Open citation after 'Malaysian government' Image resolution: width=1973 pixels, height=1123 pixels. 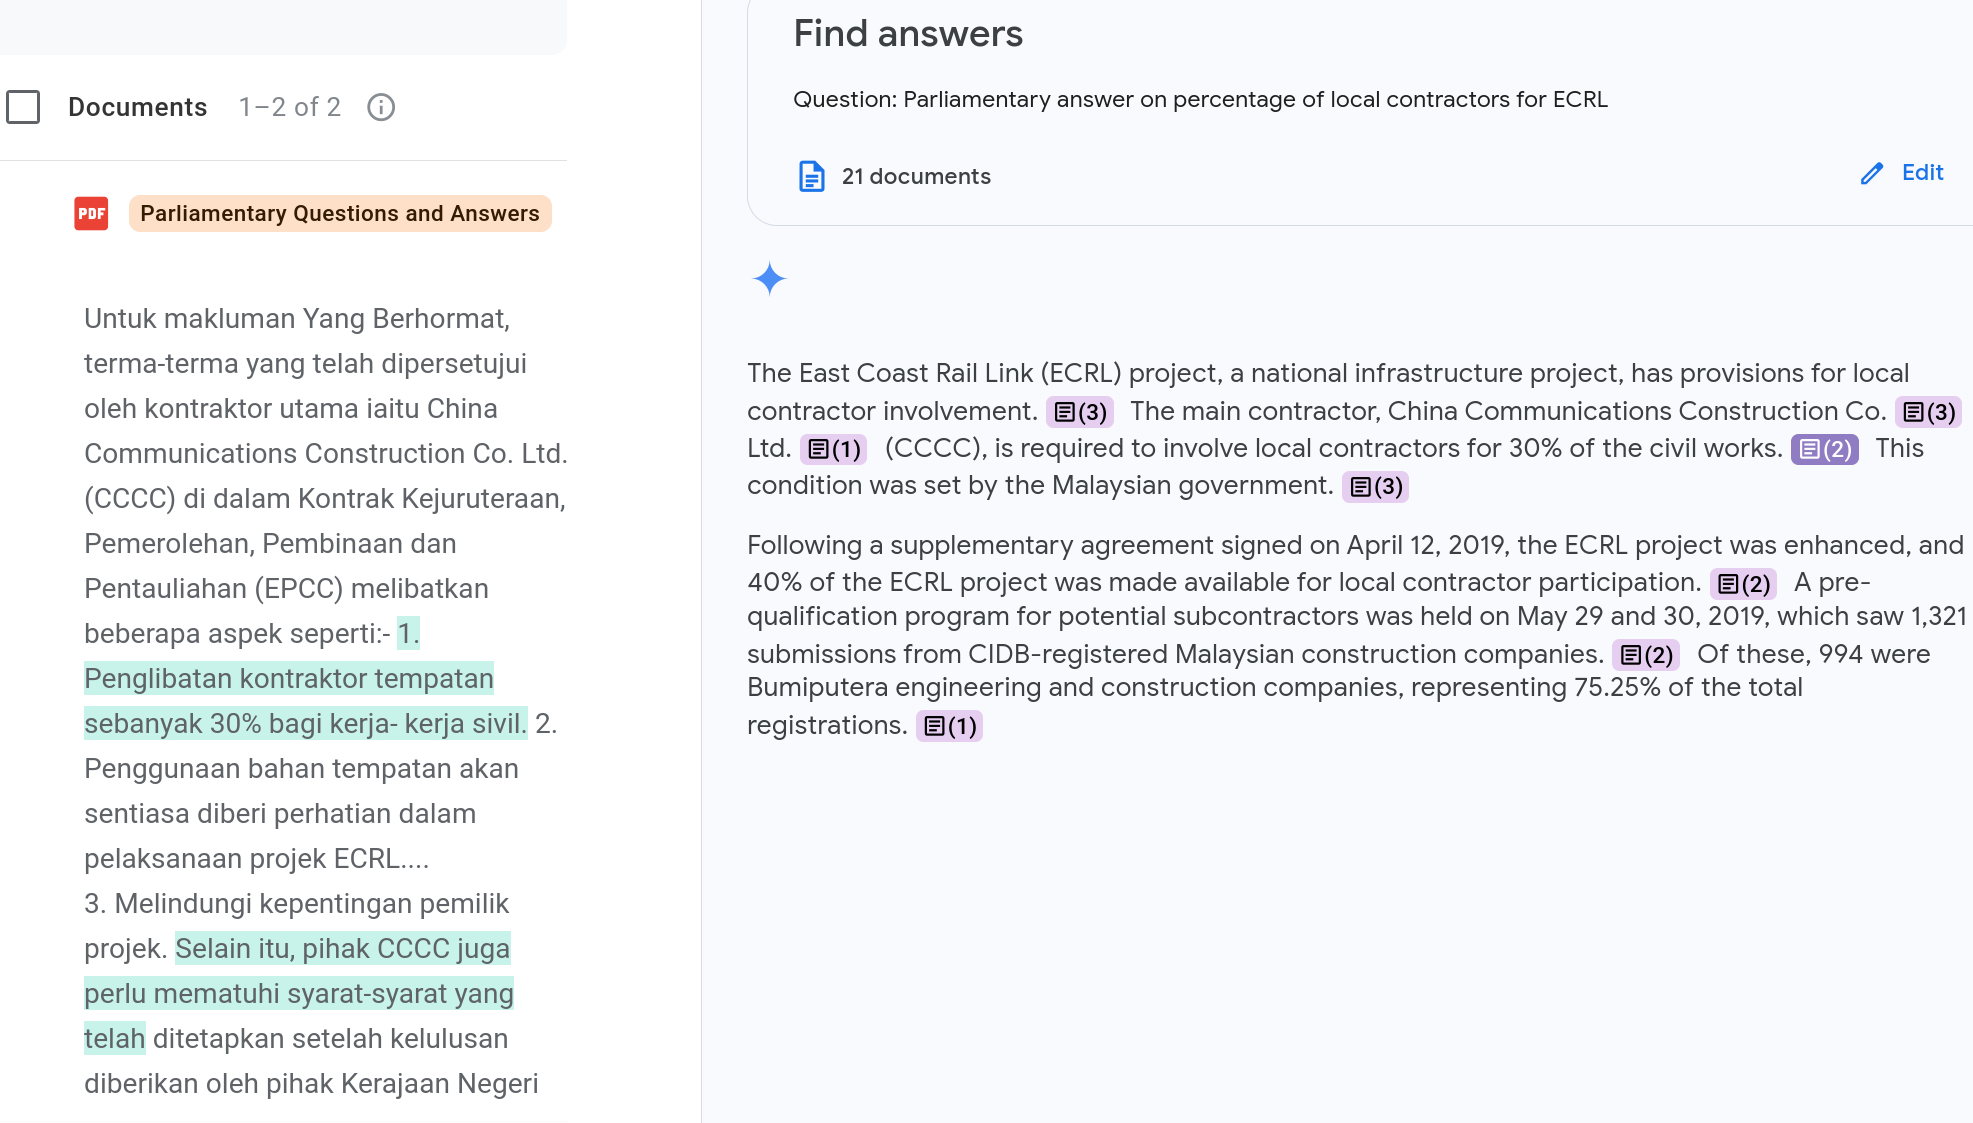(1375, 487)
